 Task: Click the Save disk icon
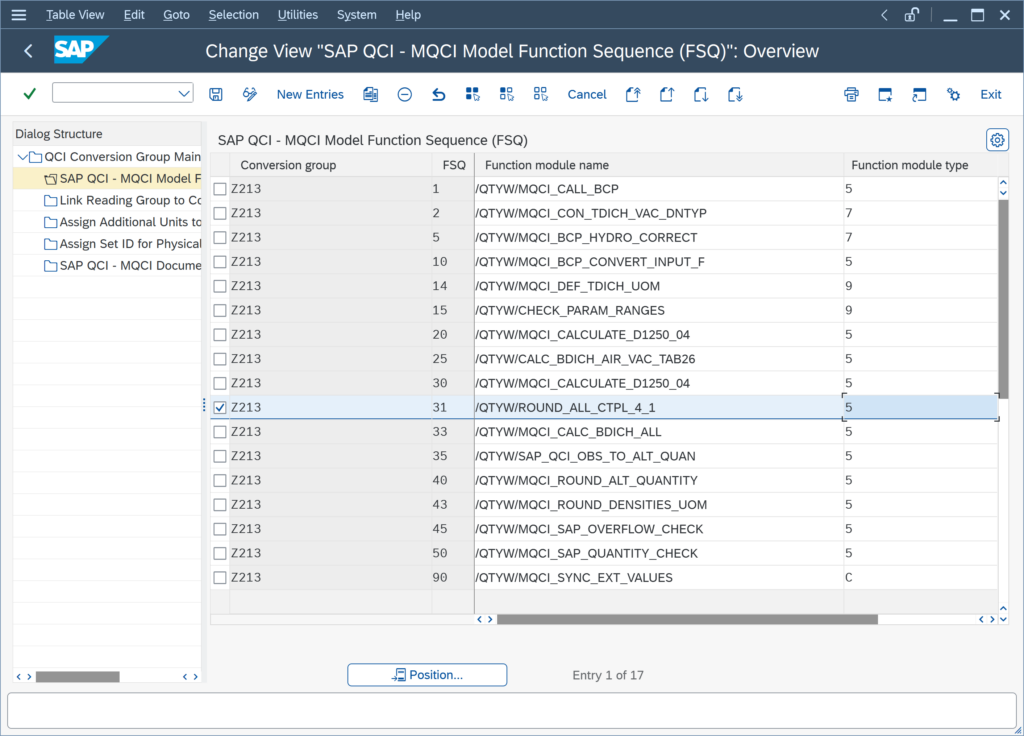pyautogui.click(x=216, y=94)
